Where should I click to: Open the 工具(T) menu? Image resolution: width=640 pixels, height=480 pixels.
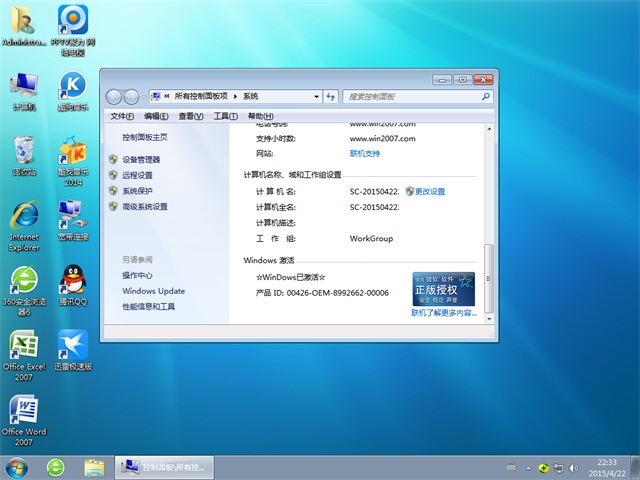coord(224,117)
